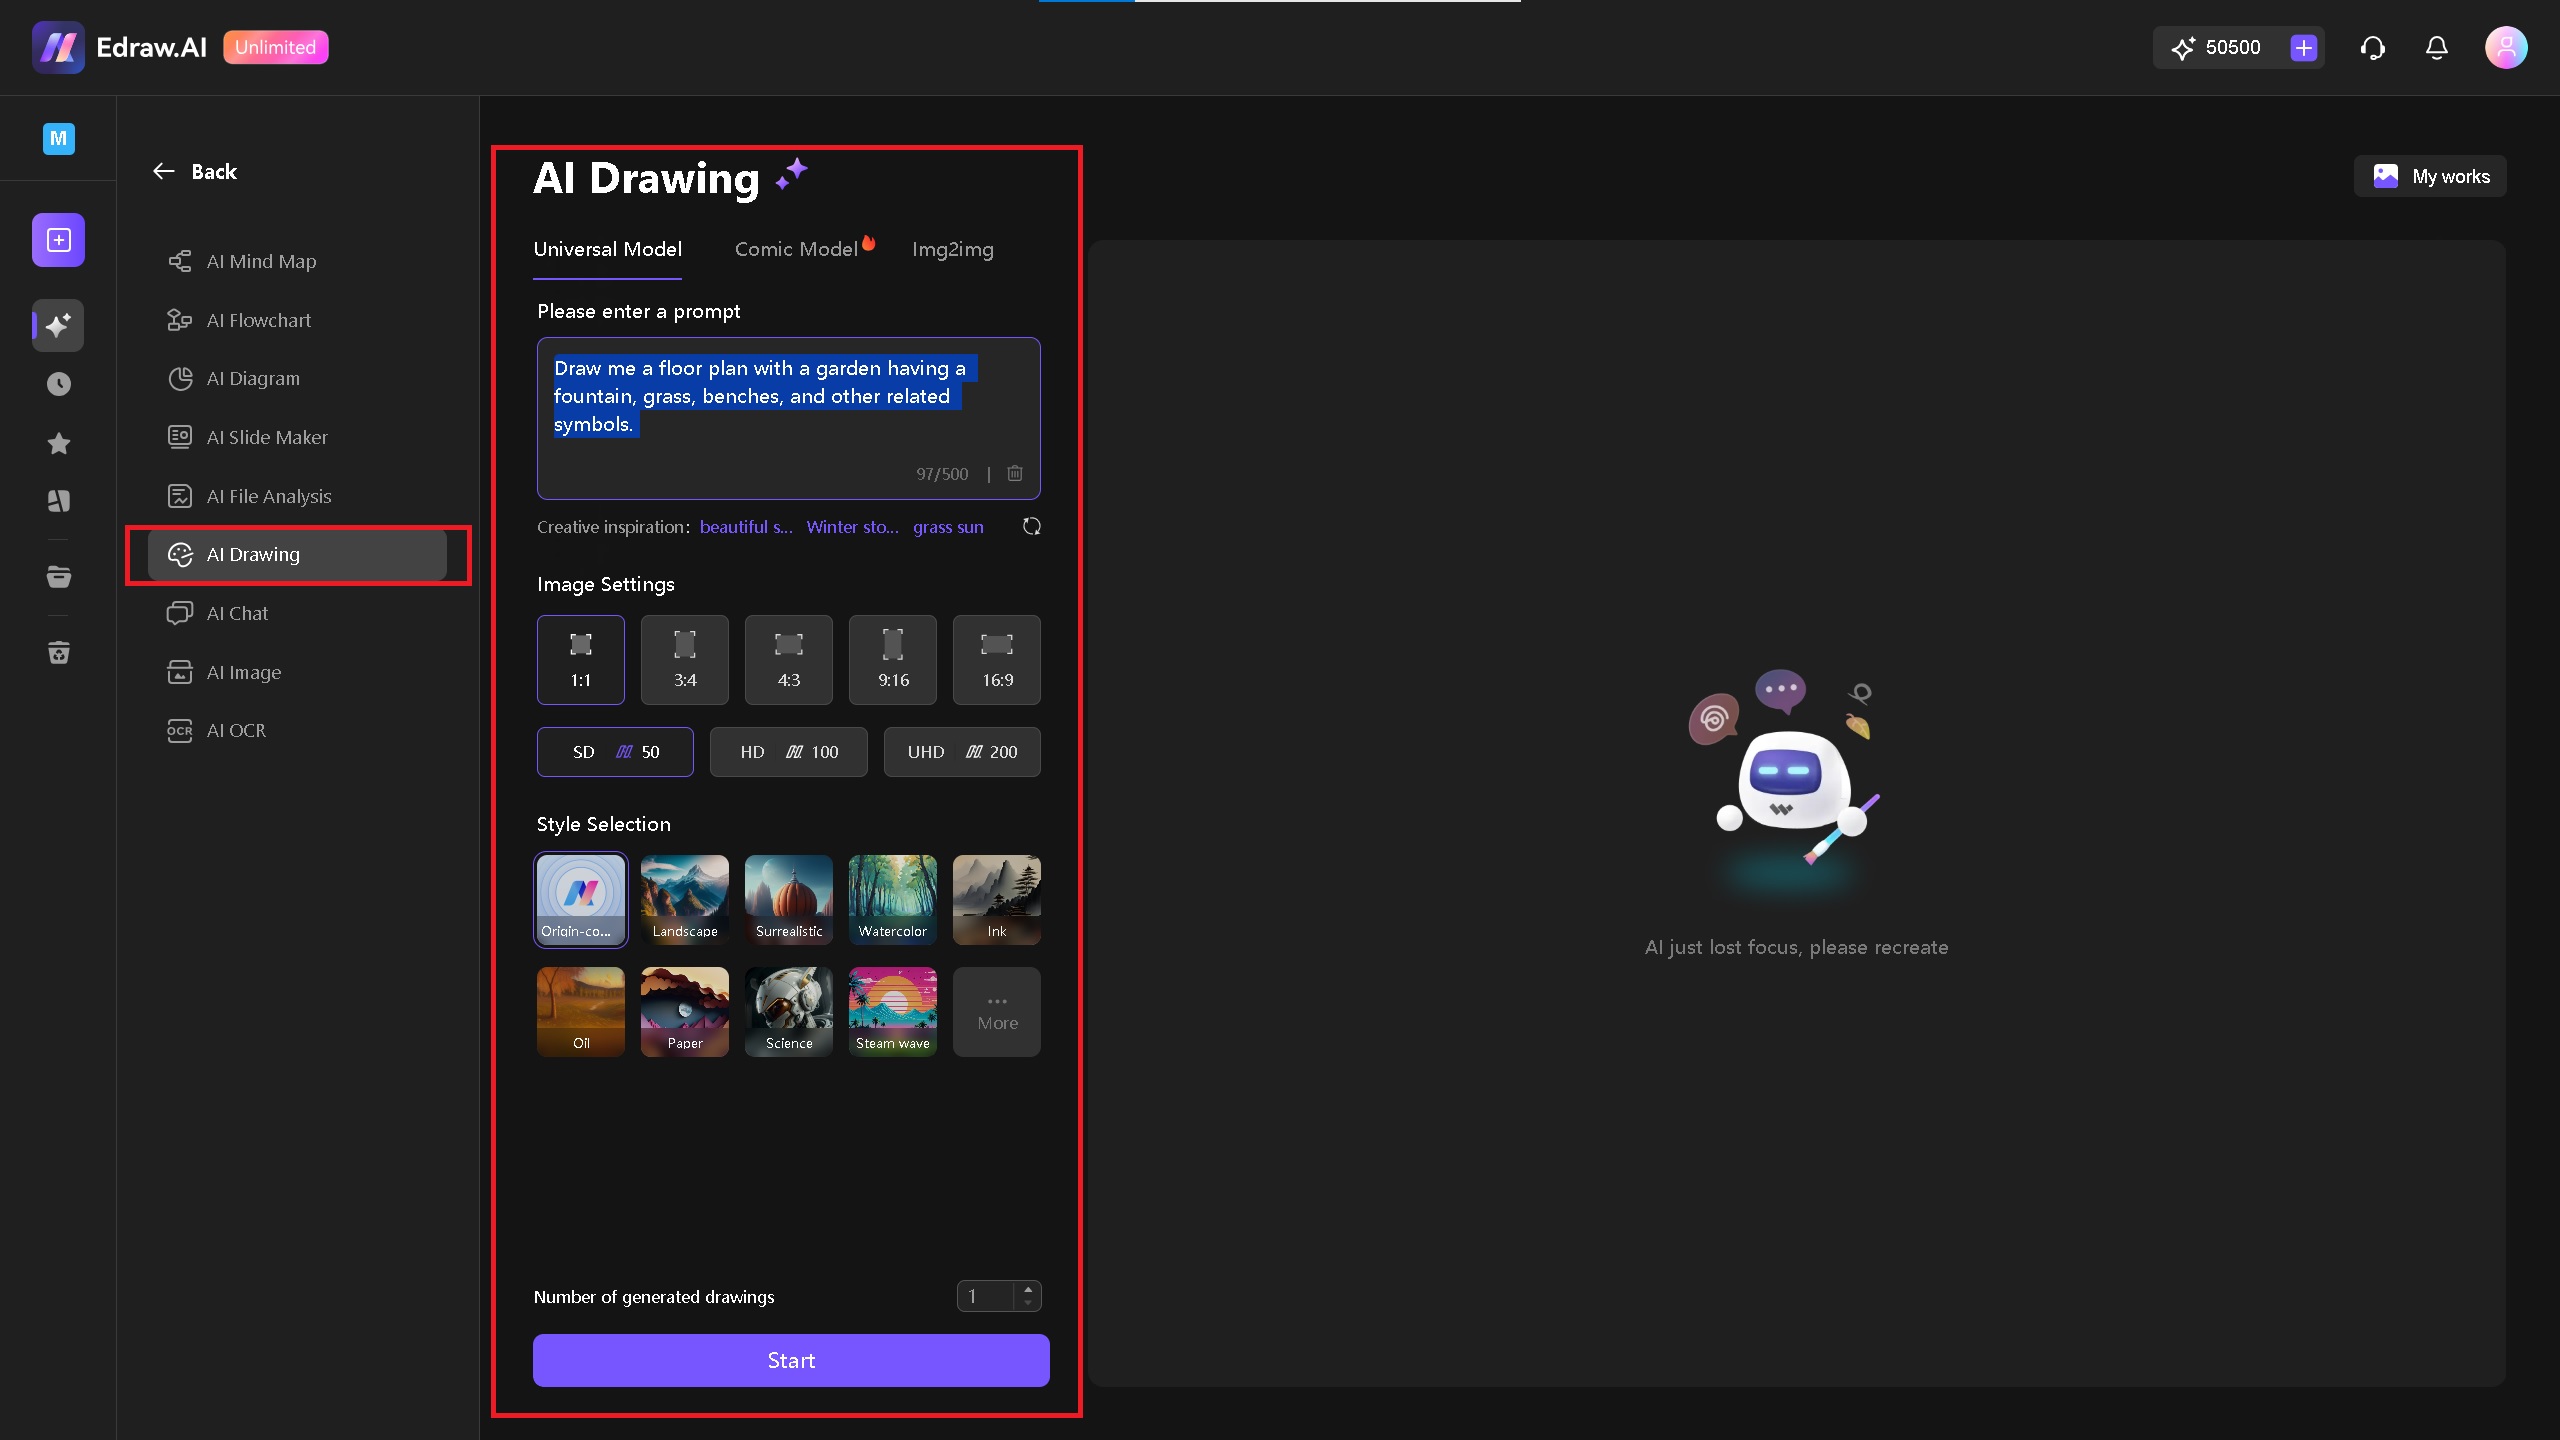Select AI Drawing in menu
The image size is (2560, 1440).
click(x=297, y=555)
